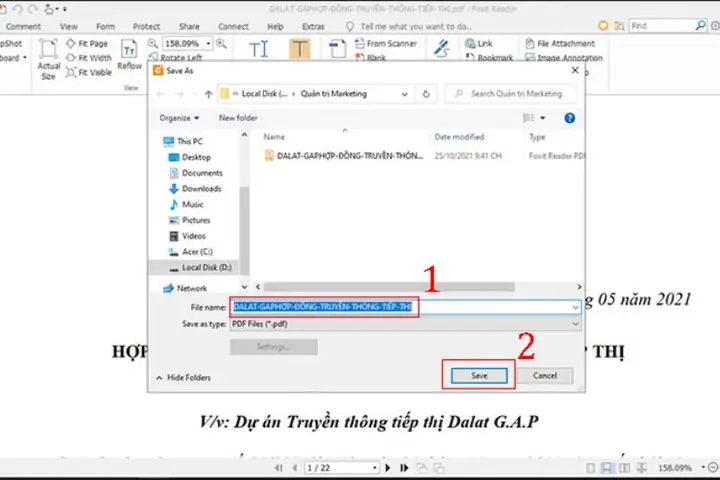
Task: Click the zoom in magnifier icon
Action: (x=221, y=44)
